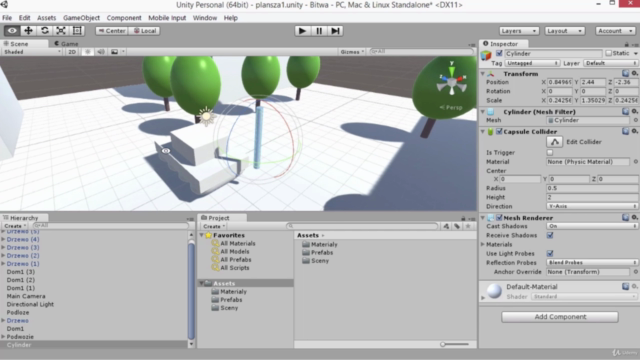Select the Rotate tool
This screenshot has height=360, width=640.
[x=44, y=31]
